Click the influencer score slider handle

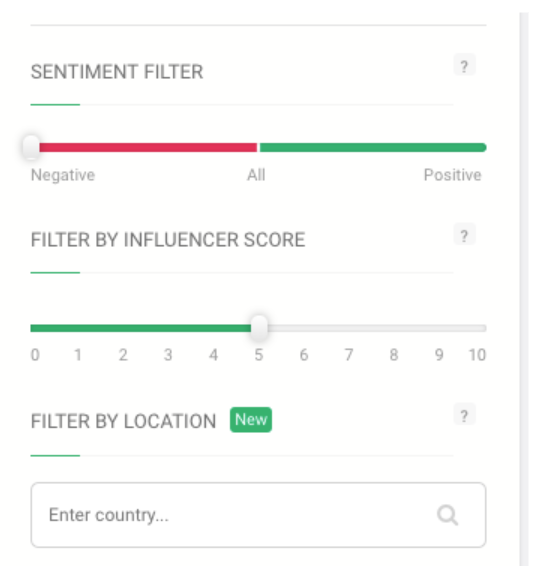click(x=259, y=328)
